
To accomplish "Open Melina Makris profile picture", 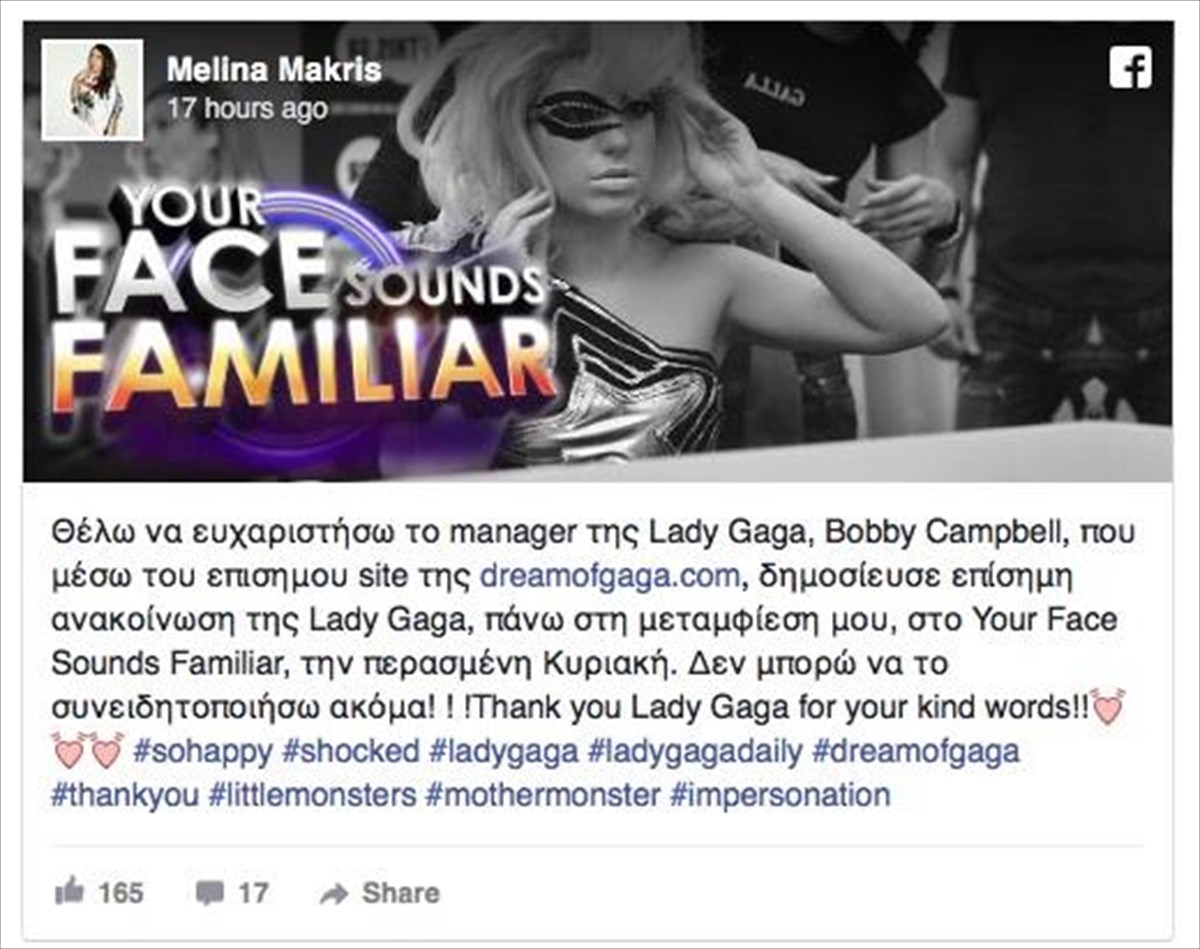I will click(92, 89).
